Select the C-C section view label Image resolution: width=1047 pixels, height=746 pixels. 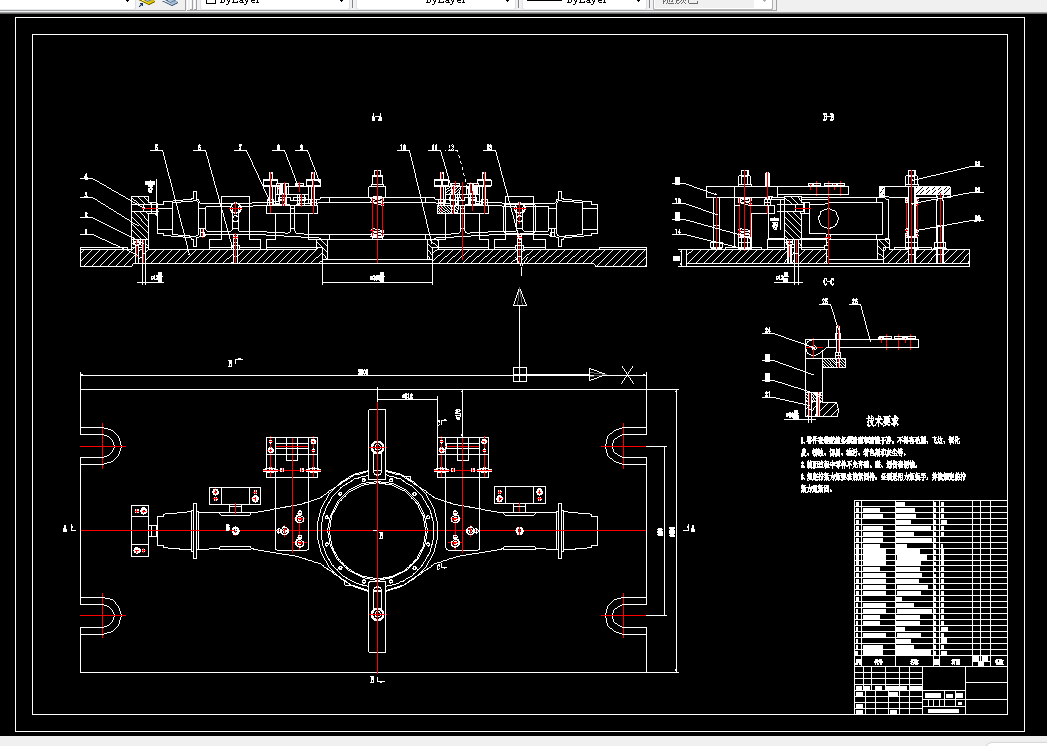click(x=829, y=282)
